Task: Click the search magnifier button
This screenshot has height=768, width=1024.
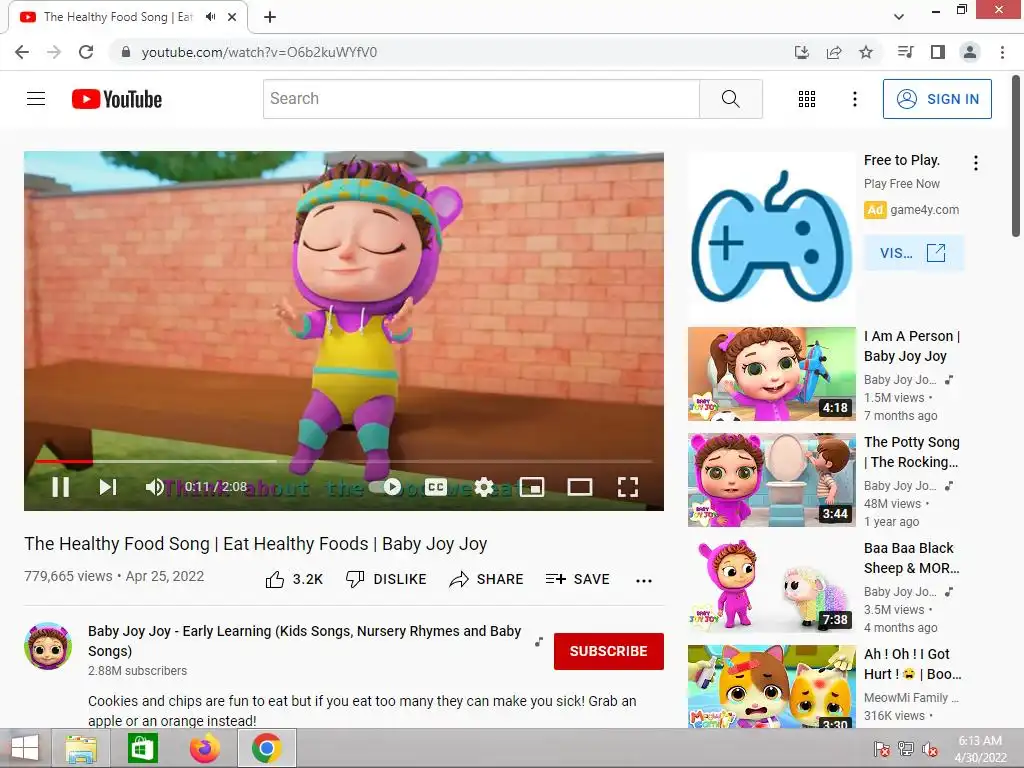Action: [x=731, y=99]
